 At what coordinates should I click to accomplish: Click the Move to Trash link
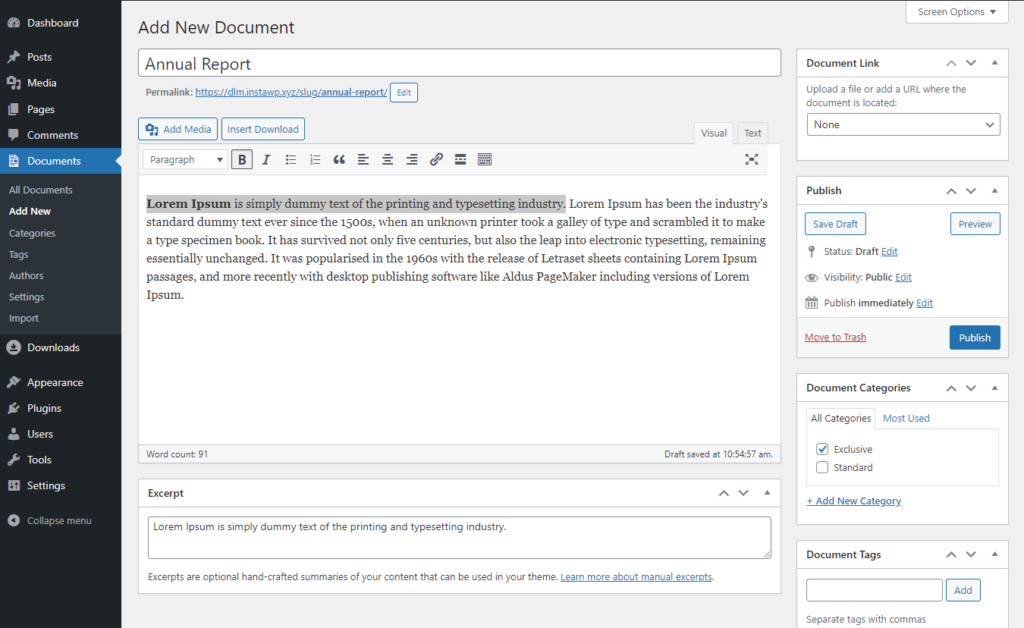[835, 338]
